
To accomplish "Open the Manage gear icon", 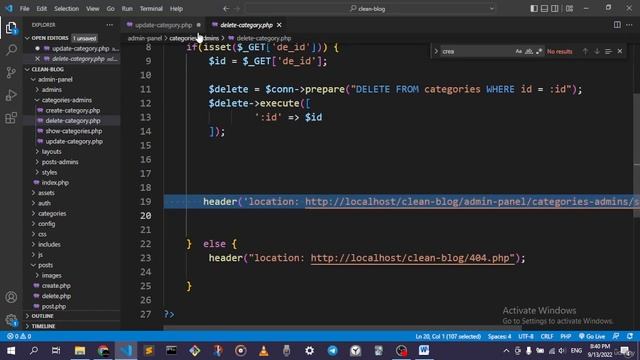I will click(x=11, y=320).
